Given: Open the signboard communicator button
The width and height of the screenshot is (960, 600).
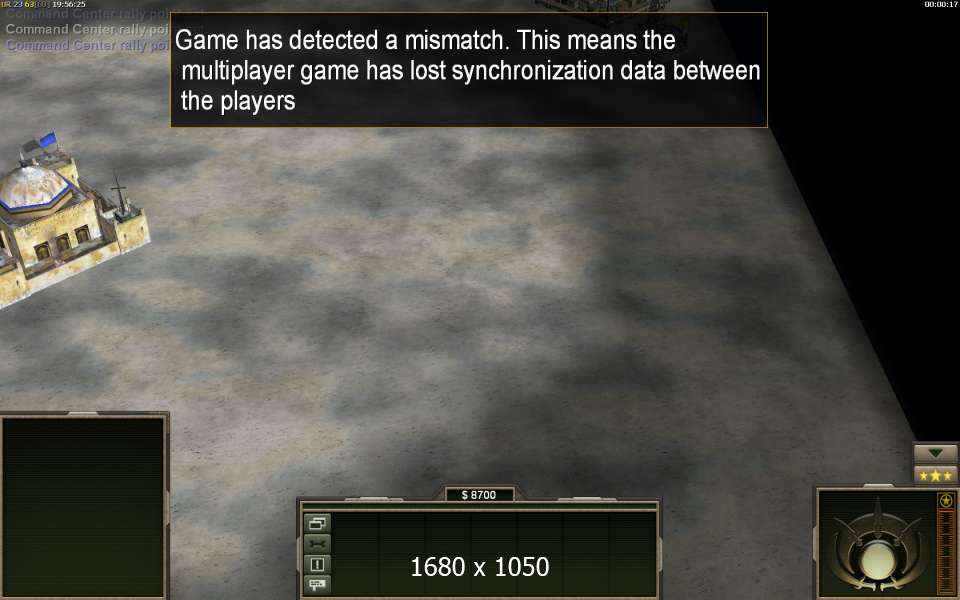Looking at the screenshot, I should 317,584.
